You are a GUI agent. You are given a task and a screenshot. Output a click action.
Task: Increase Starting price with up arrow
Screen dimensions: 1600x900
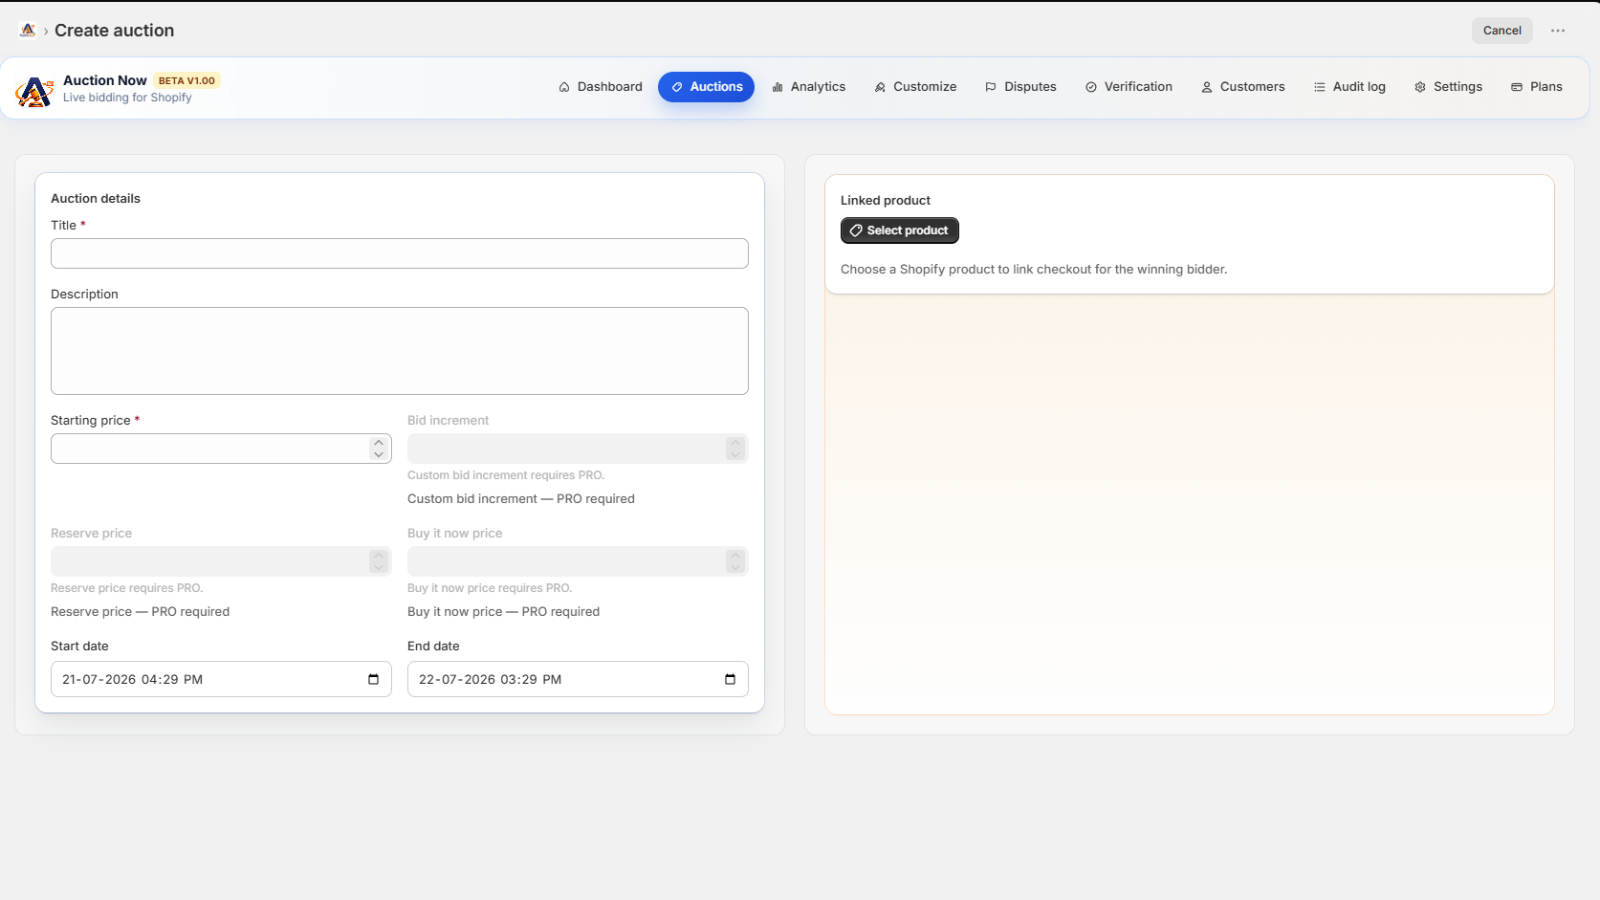point(378,442)
